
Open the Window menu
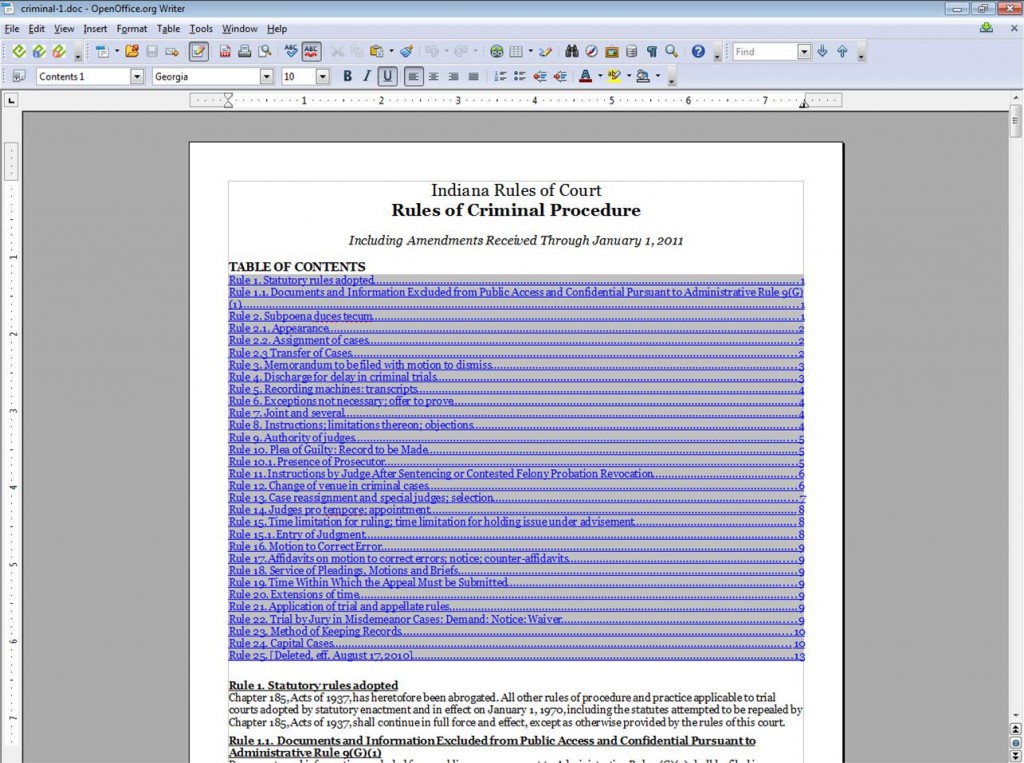click(x=240, y=29)
